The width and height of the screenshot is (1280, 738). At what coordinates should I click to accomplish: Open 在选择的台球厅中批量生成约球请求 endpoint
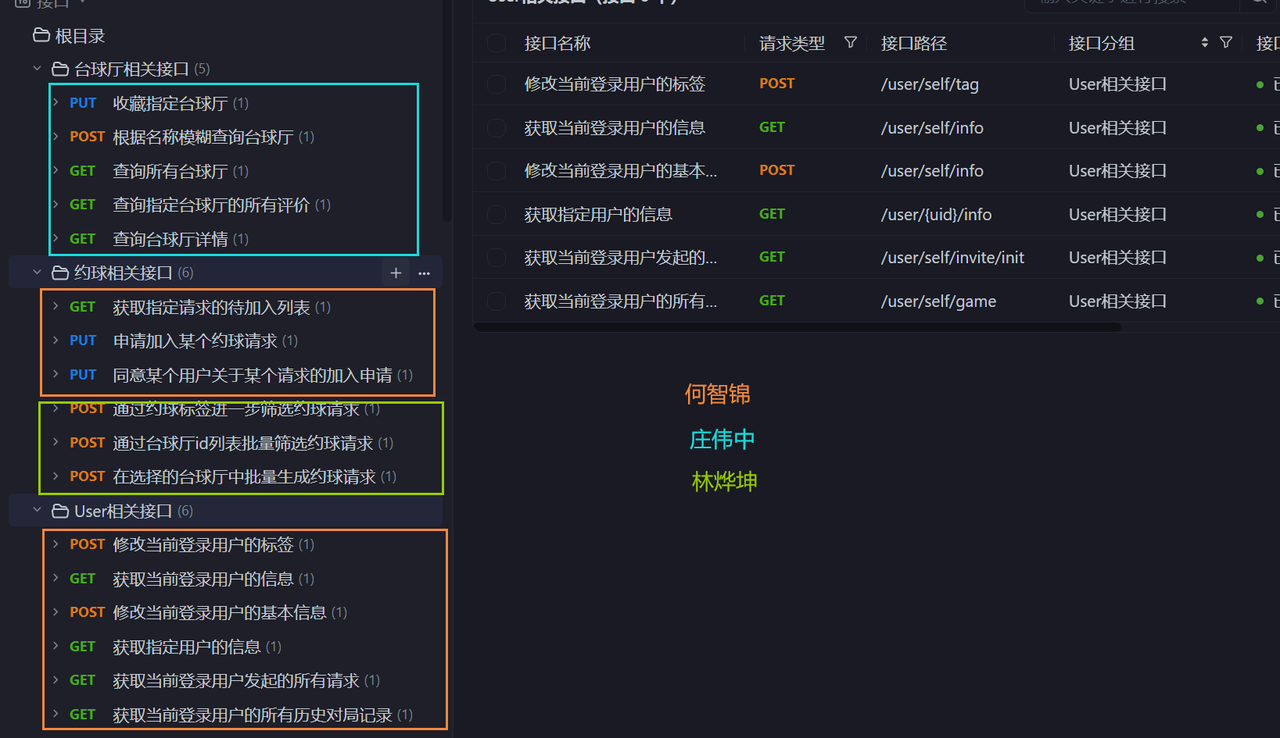point(244,477)
